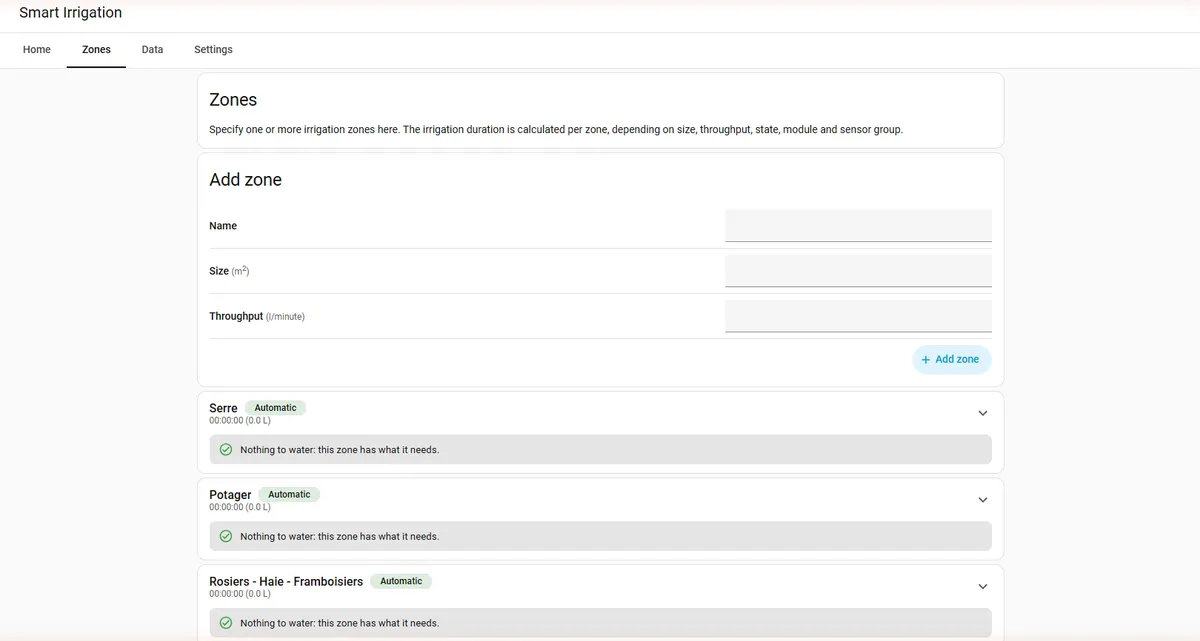Click the Automatic badge on Potager

[x=289, y=495]
